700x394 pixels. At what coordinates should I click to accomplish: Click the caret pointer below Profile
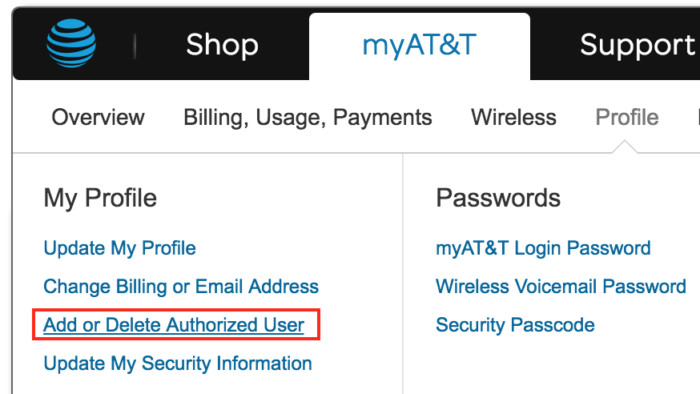(x=625, y=147)
